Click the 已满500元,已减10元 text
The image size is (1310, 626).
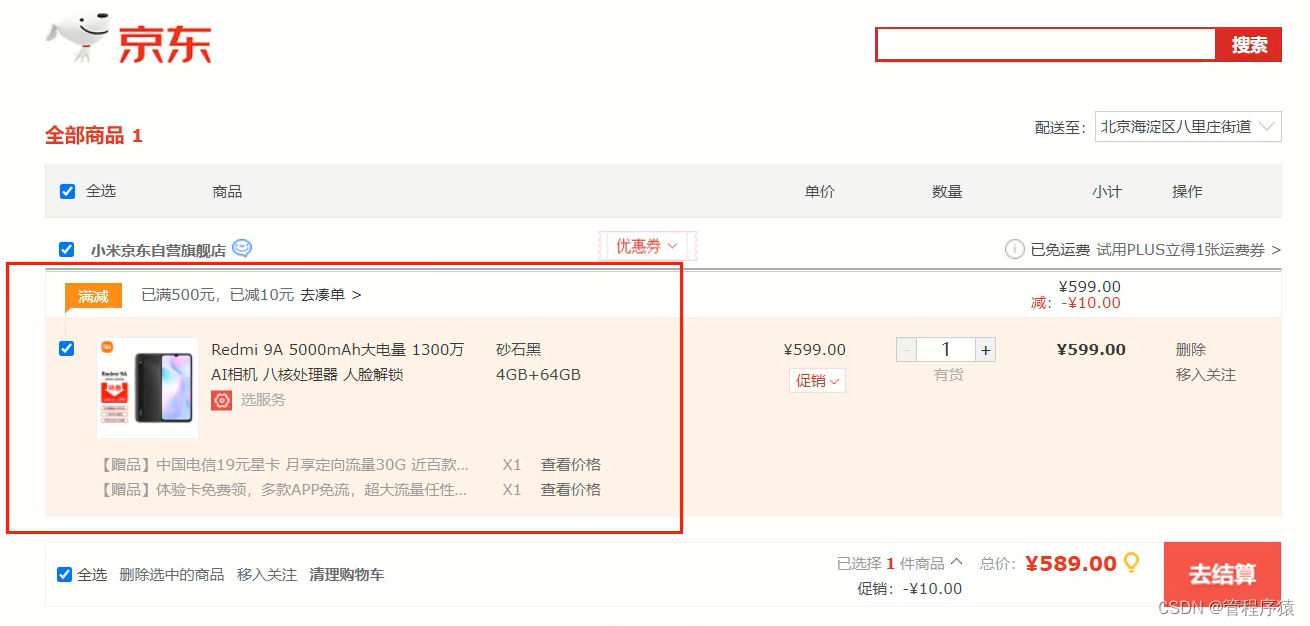[x=218, y=295]
